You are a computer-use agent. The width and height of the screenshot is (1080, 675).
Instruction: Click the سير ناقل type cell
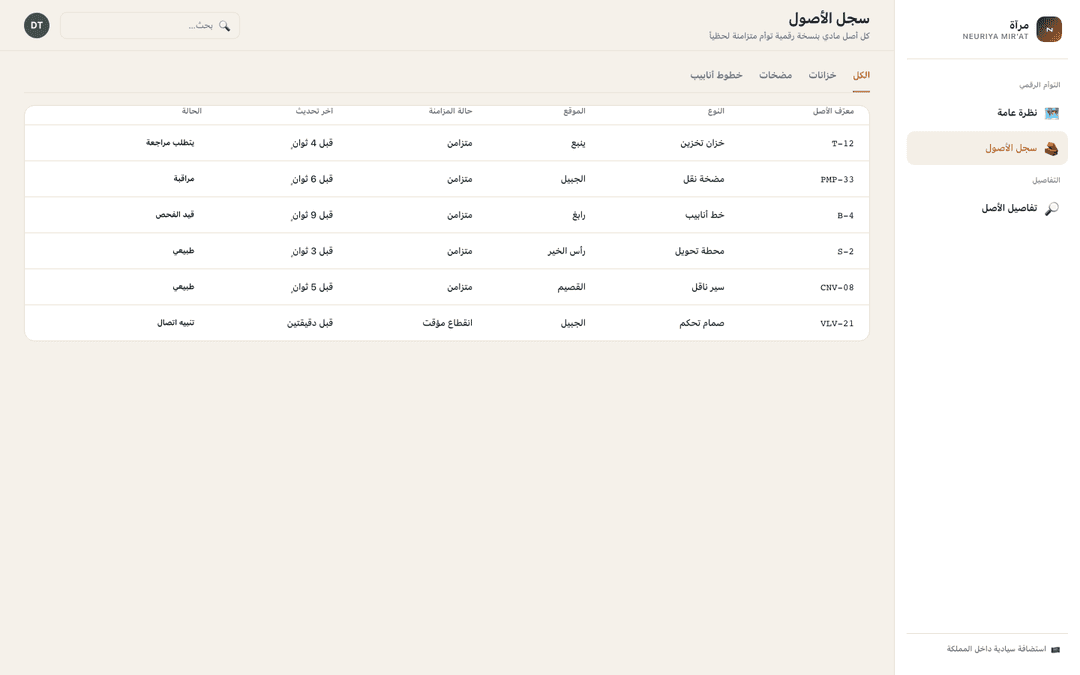707,287
